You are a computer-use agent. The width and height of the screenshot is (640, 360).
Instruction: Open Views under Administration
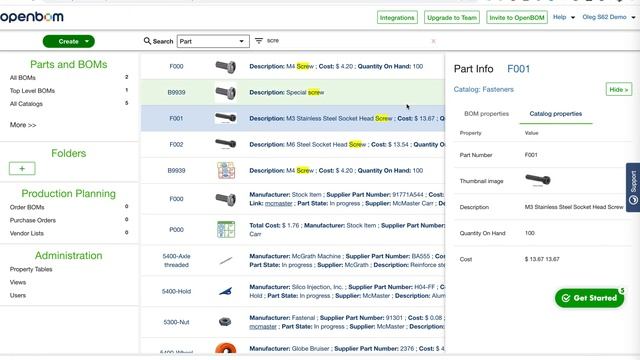pos(18,282)
